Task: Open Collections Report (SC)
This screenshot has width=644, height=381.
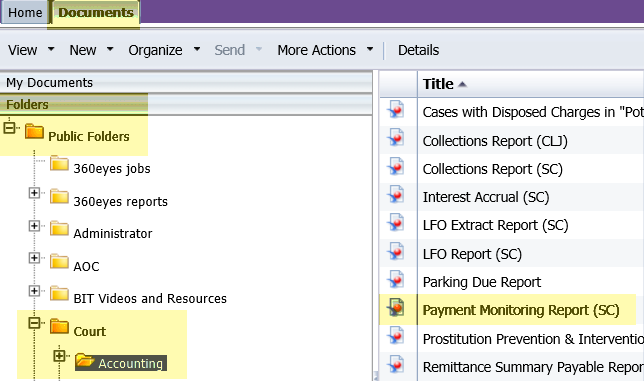Action: click(x=492, y=169)
